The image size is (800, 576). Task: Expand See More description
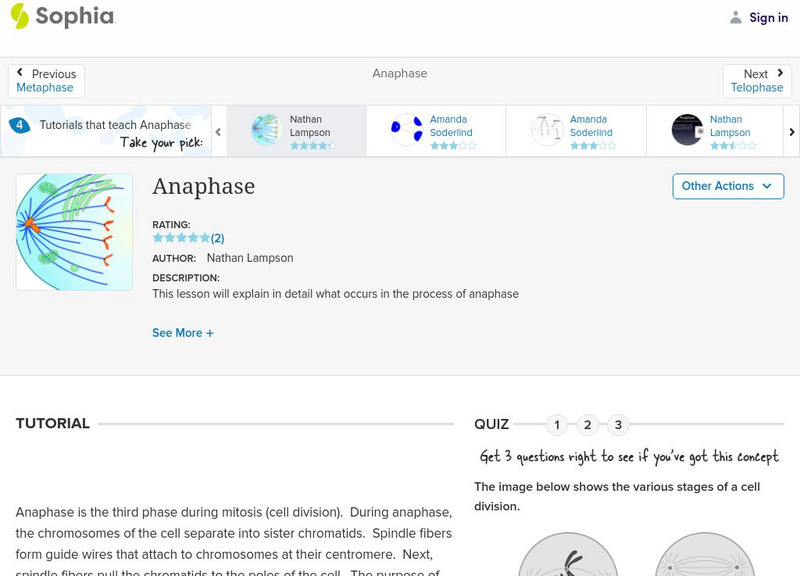[x=183, y=333]
